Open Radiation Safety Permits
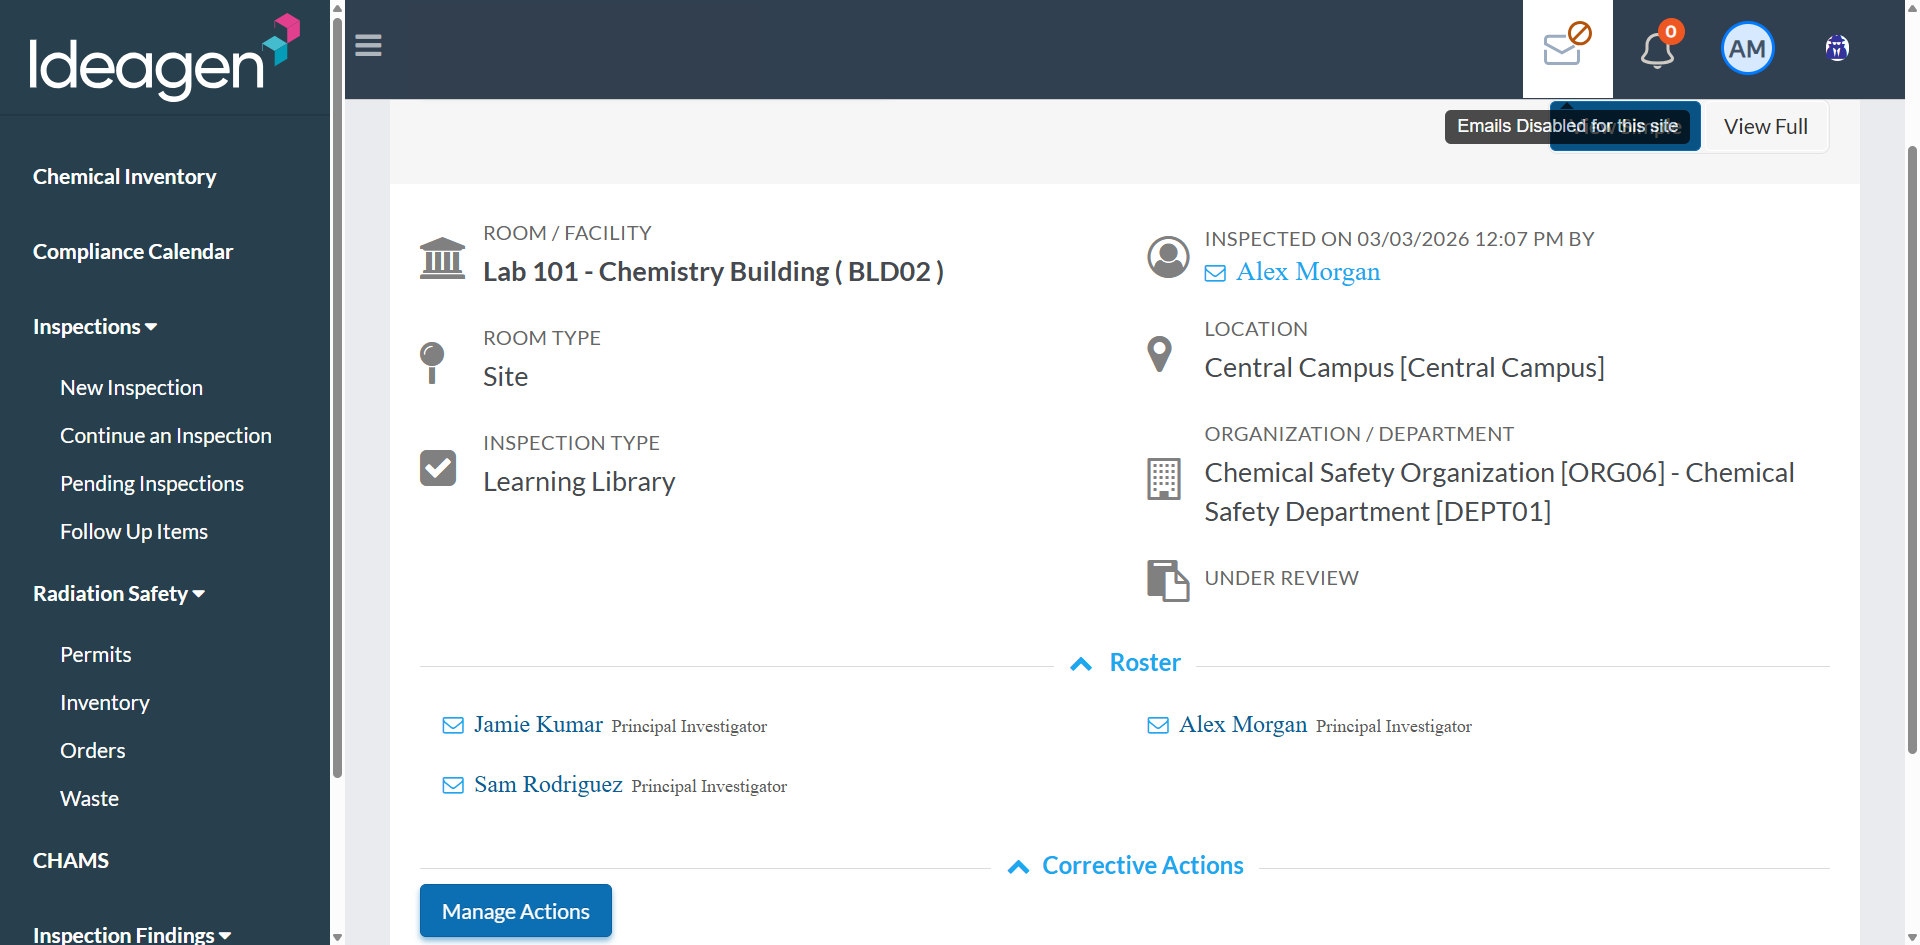 [x=96, y=655]
